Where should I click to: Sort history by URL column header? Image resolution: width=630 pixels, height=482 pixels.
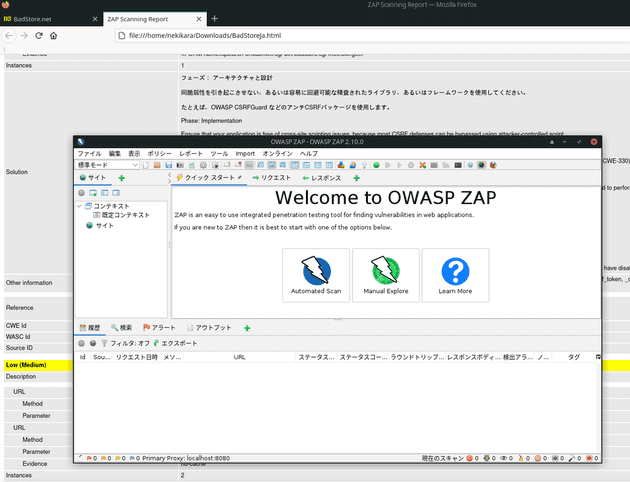pos(239,357)
